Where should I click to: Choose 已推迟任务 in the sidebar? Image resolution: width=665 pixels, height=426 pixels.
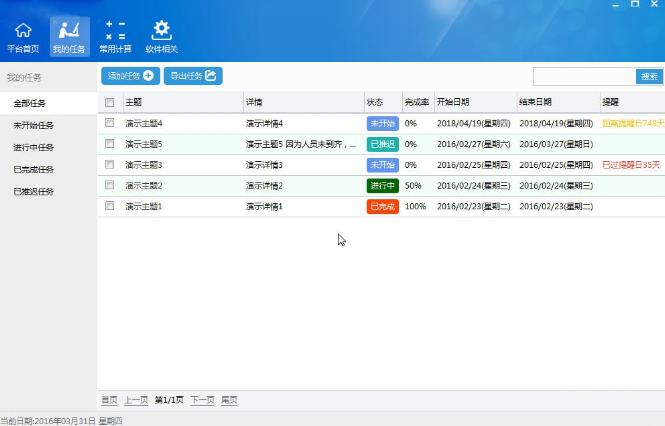33,192
